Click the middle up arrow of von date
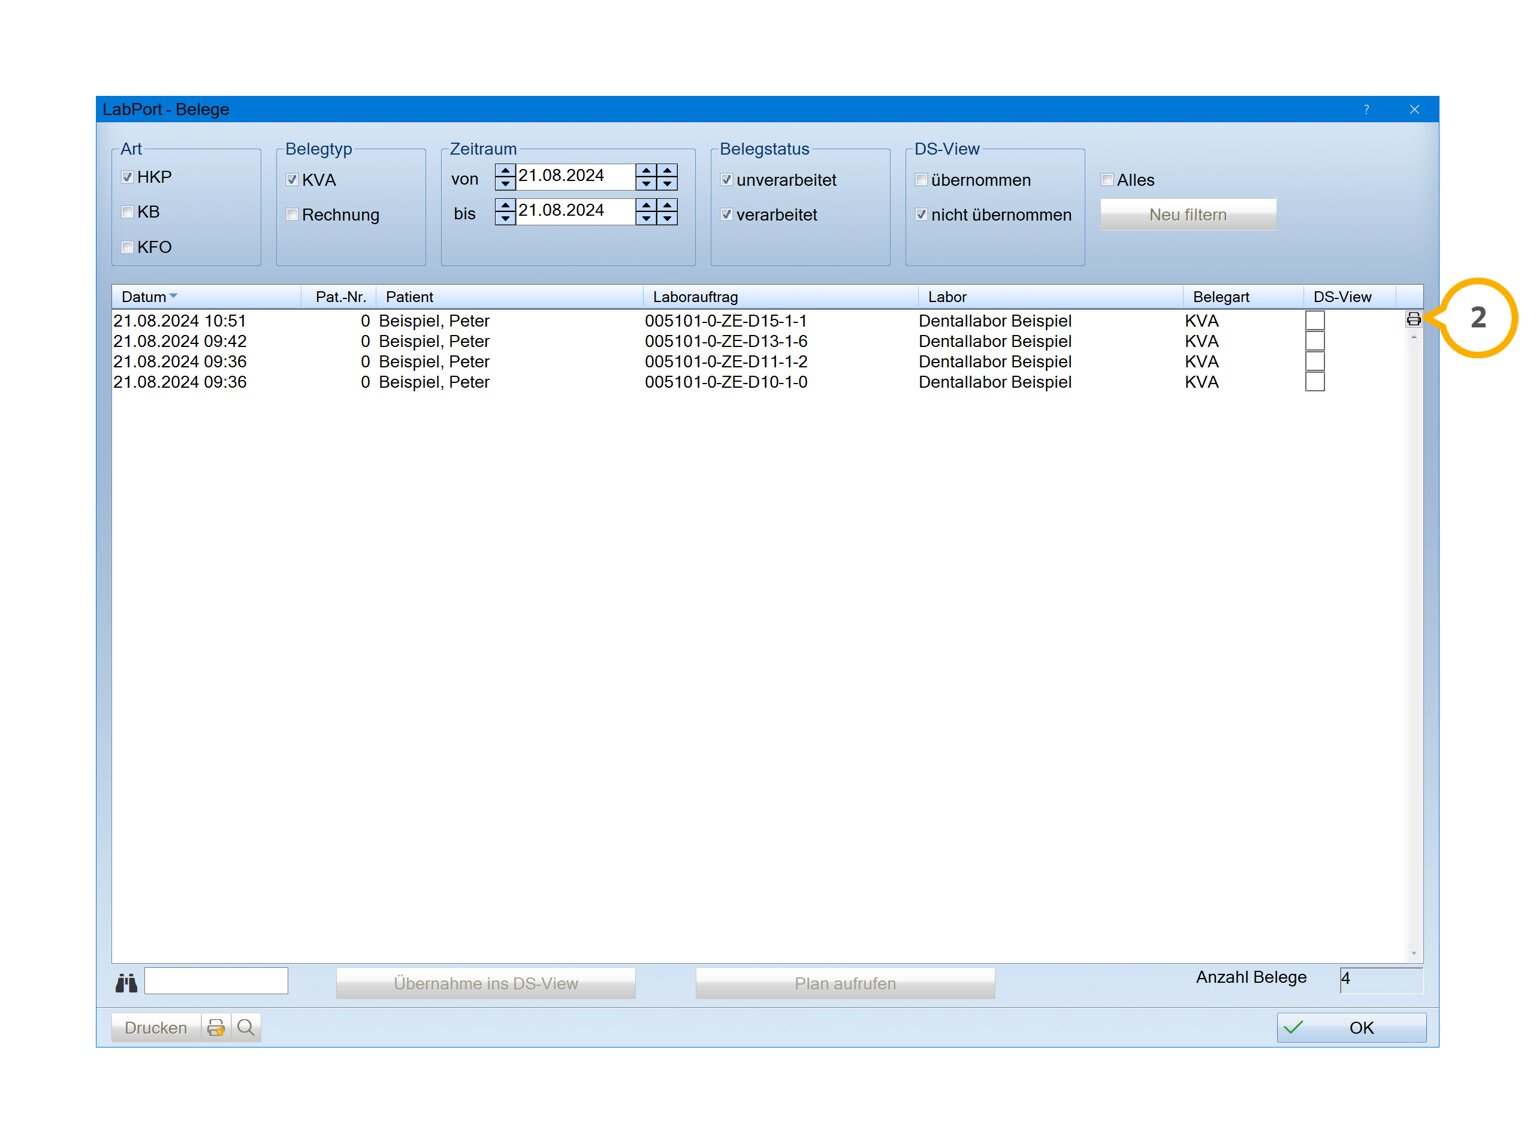Screen dimensions: 1536x1144 646,170
